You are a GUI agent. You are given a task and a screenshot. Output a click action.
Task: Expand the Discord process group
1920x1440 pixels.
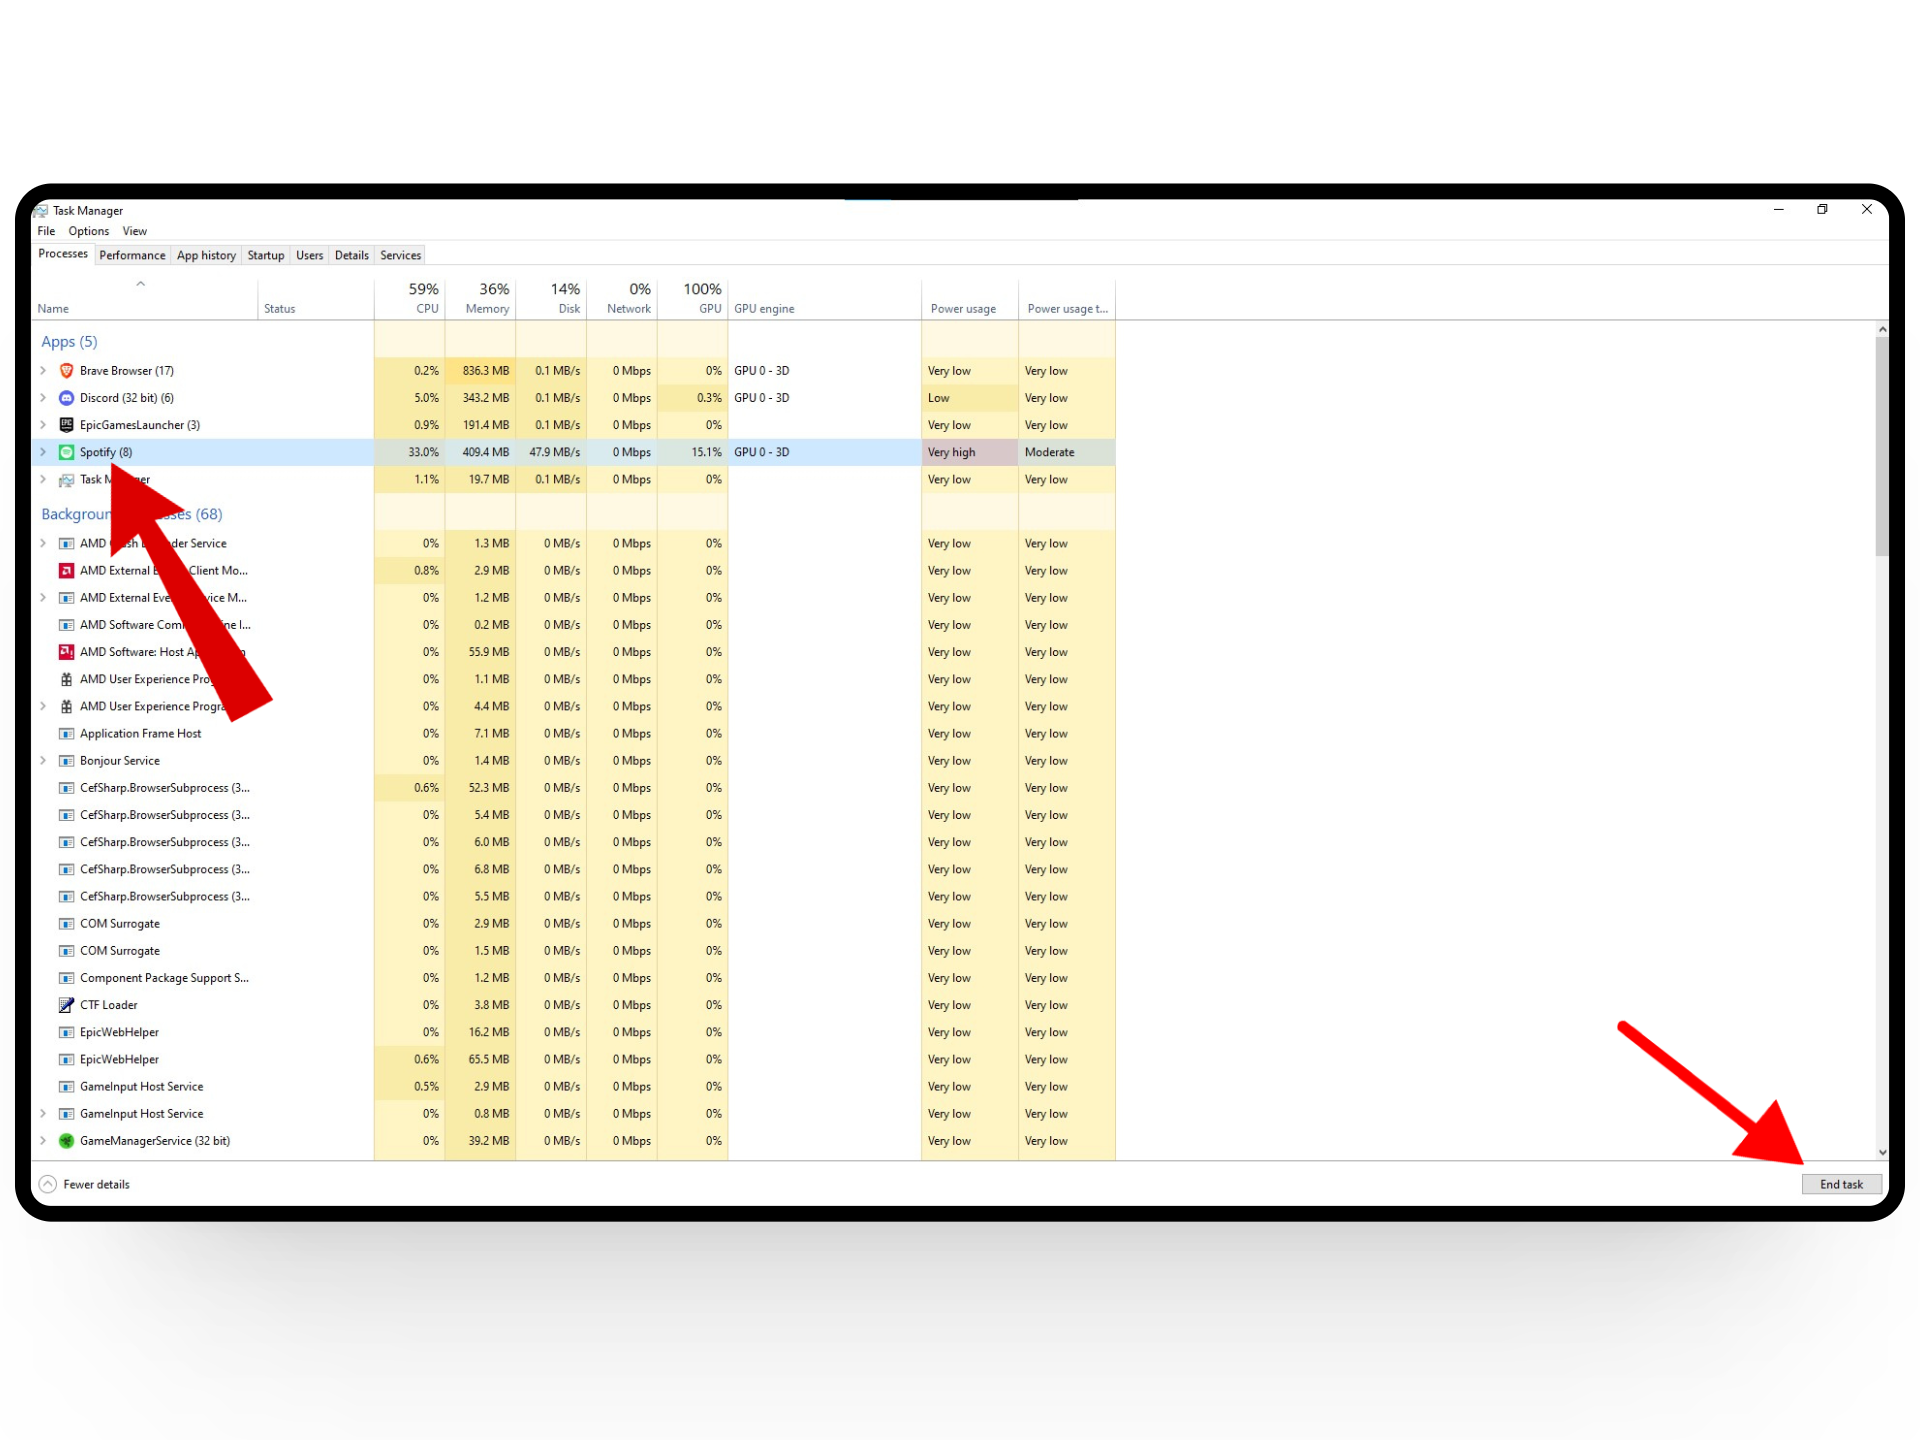click(x=43, y=397)
